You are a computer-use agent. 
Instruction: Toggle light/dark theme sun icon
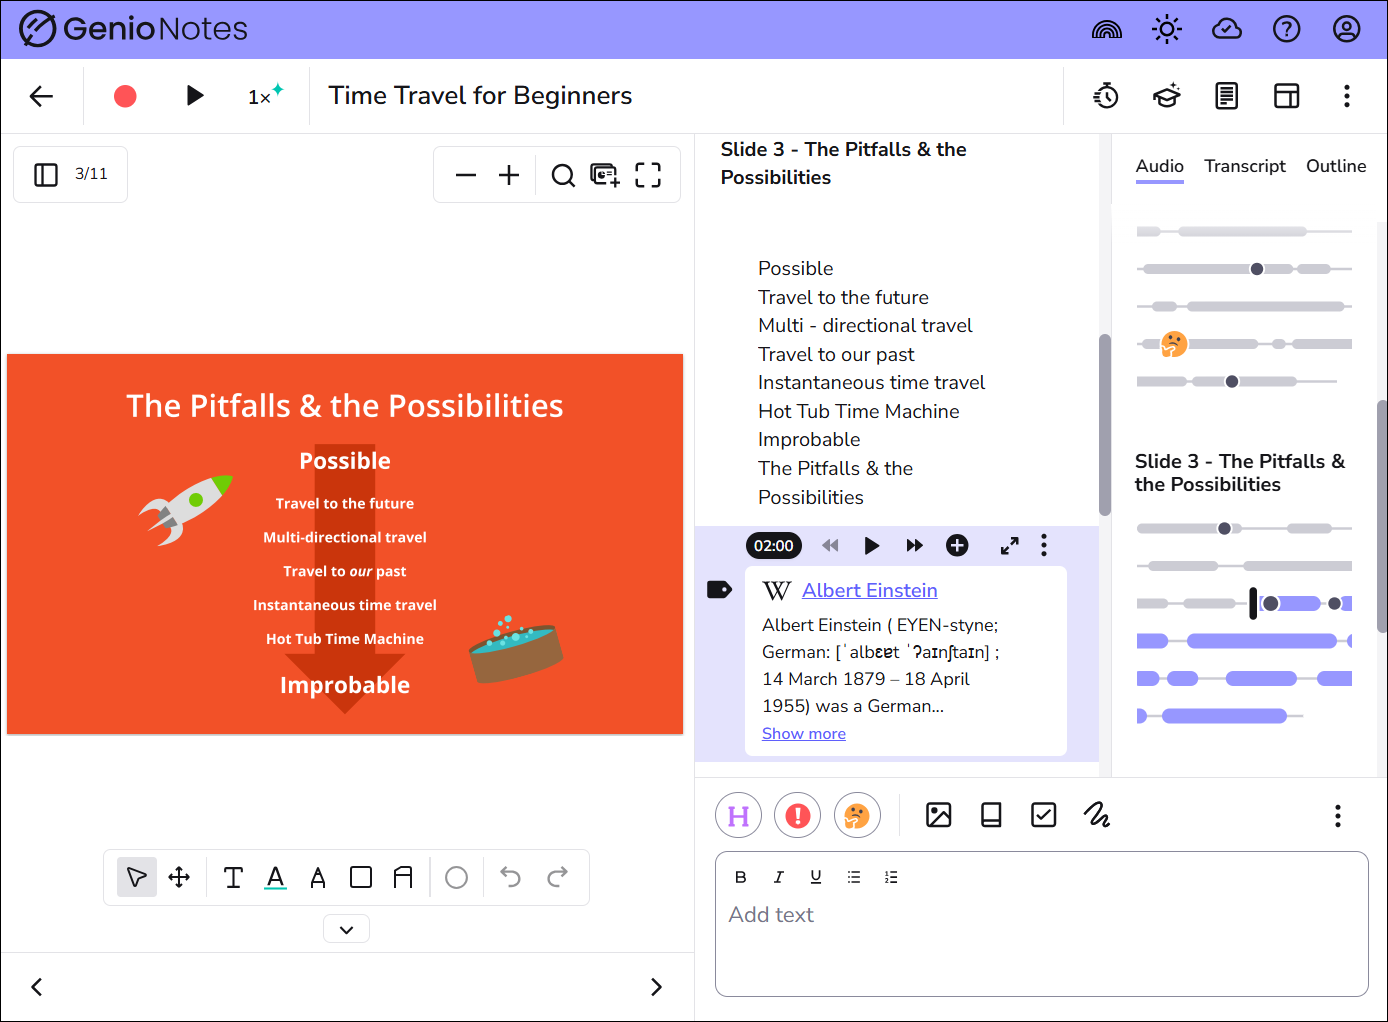1166,30
